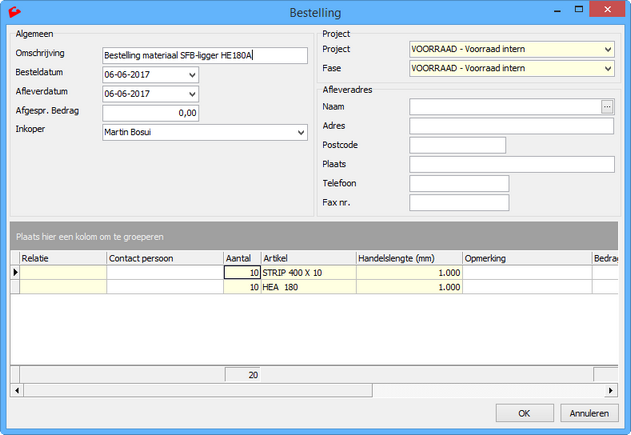The height and width of the screenshot is (435, 631).
Task: Click the Postcode input field
Action: coord(458,145)
